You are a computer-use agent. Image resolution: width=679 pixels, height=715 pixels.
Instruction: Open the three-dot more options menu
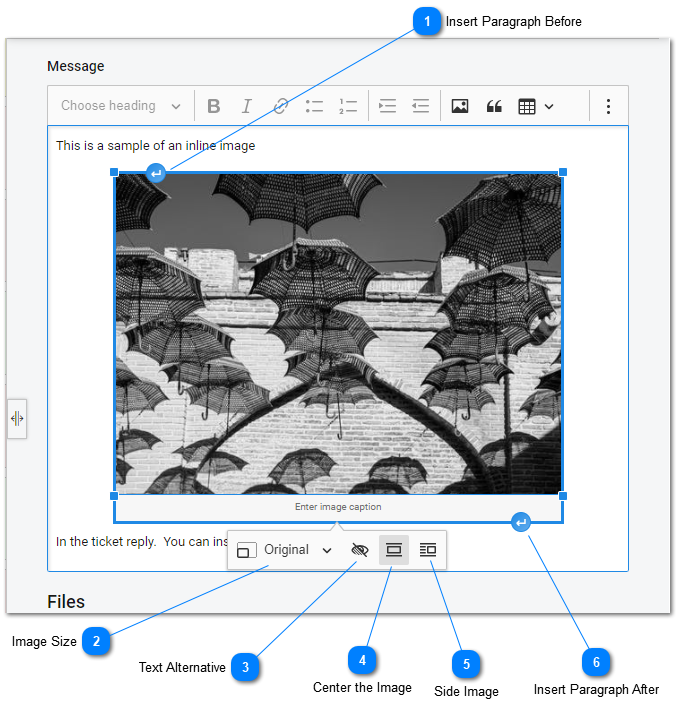[608, 106]
